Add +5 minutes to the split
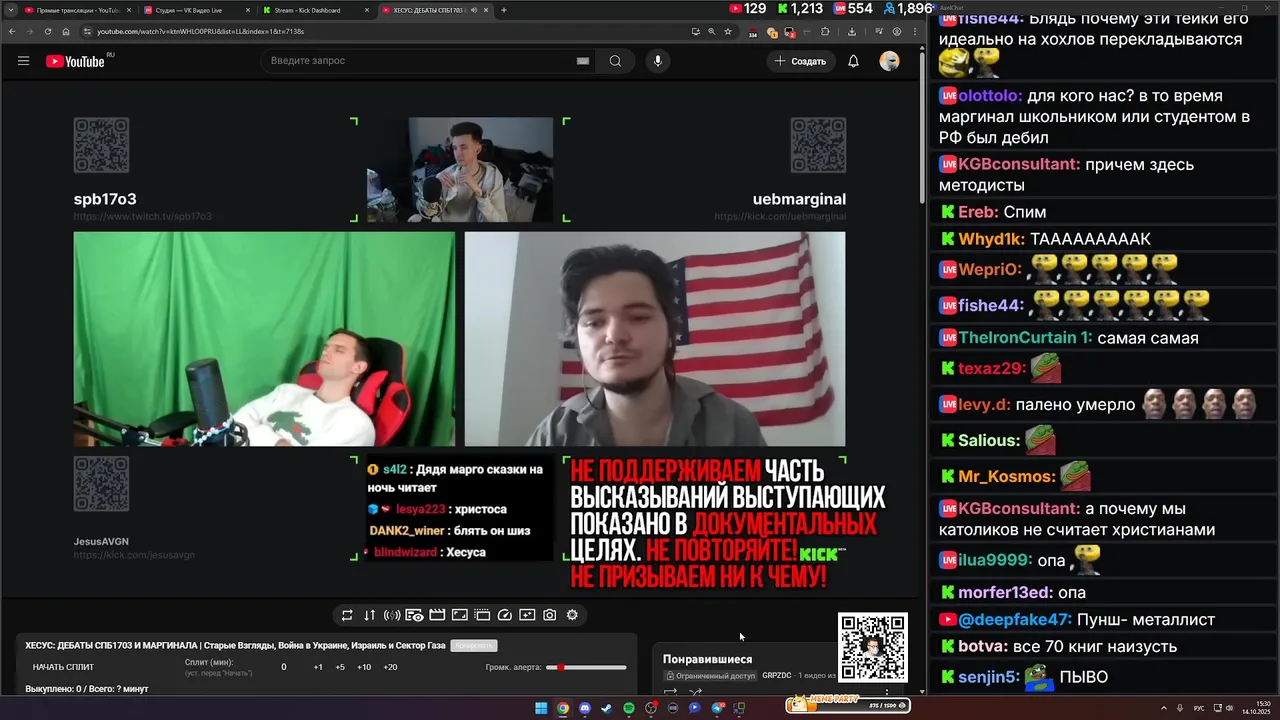 click(x=340, y=667)
